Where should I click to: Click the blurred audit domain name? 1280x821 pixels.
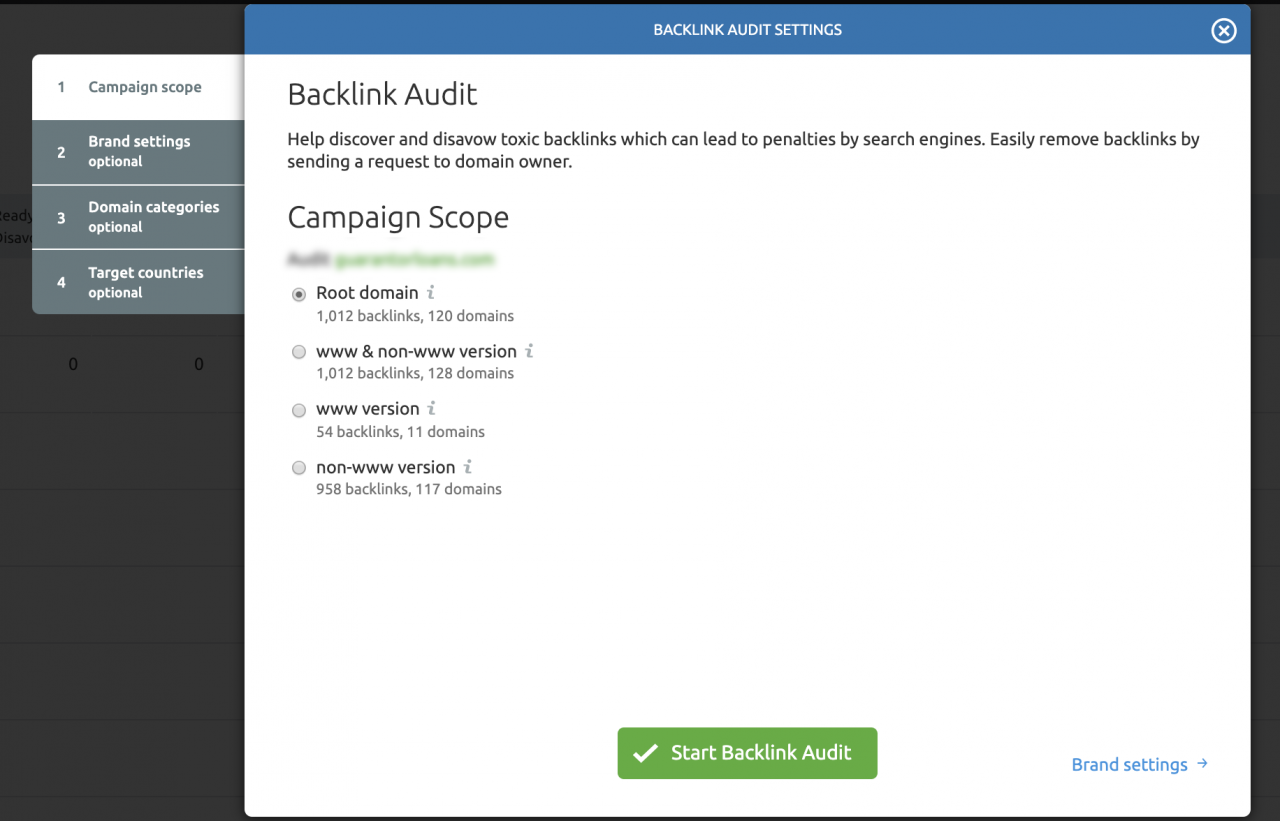tap(414, 259)
